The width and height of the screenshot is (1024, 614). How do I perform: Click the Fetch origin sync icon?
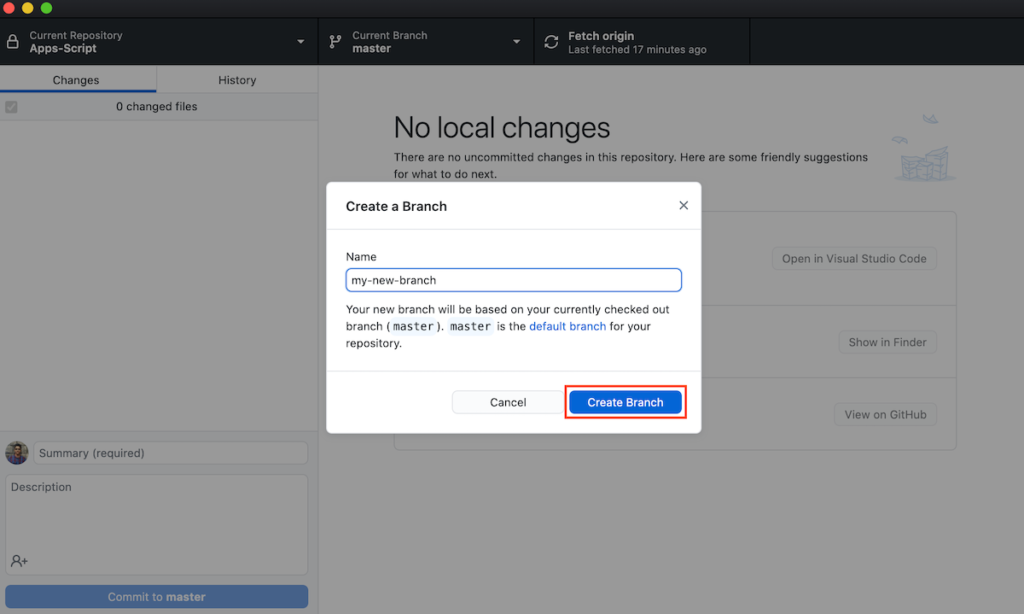[551, 42]
